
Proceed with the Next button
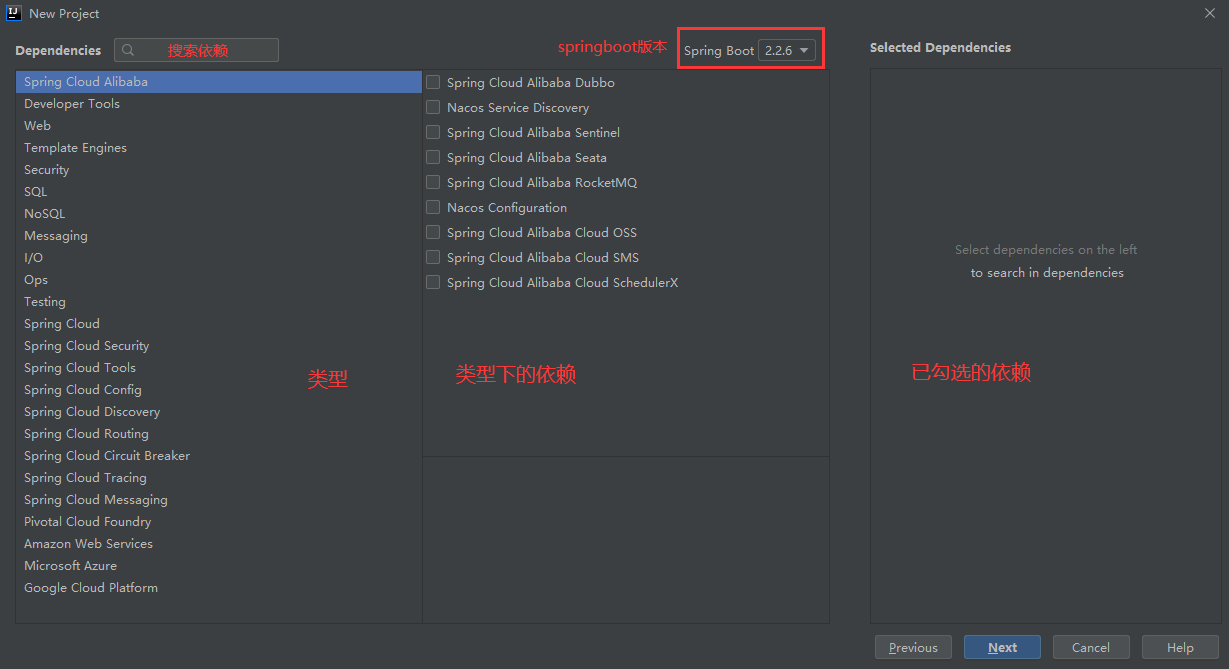(1002, 647)
